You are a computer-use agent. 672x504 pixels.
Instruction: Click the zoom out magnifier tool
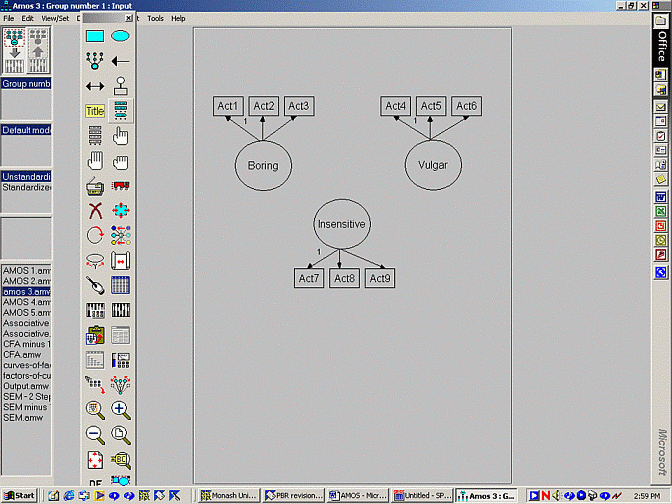[x=95, y=434]
